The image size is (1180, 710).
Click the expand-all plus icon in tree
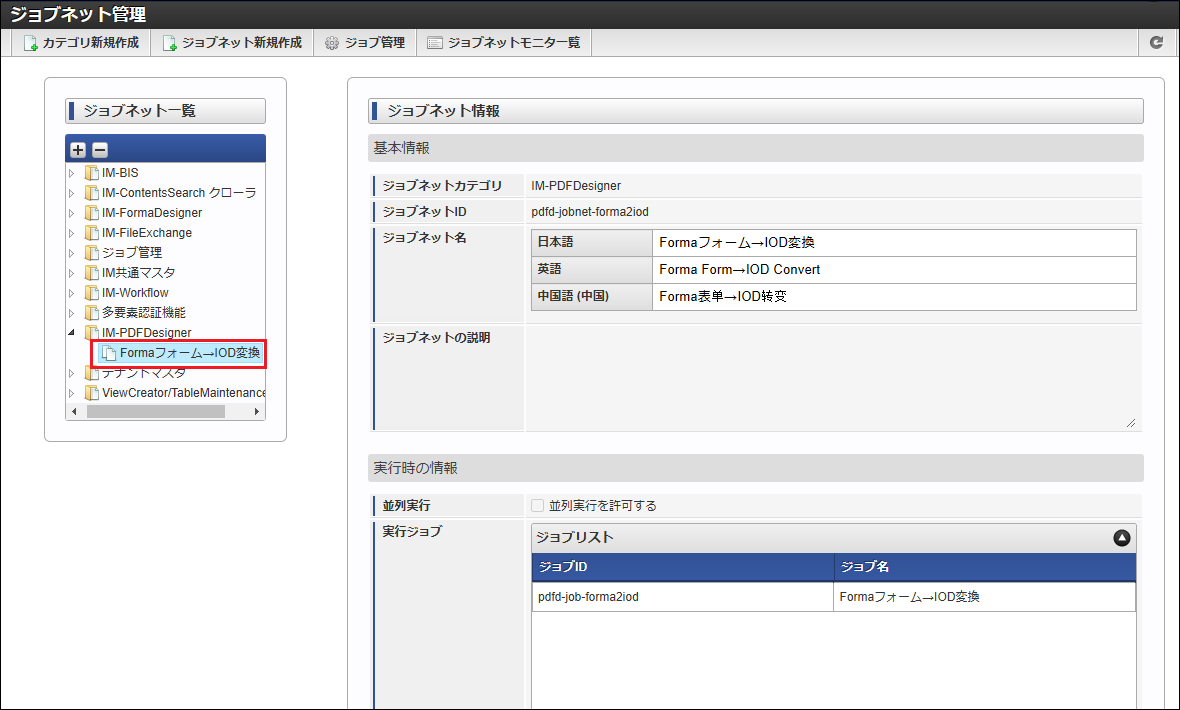tap(78, 150)
